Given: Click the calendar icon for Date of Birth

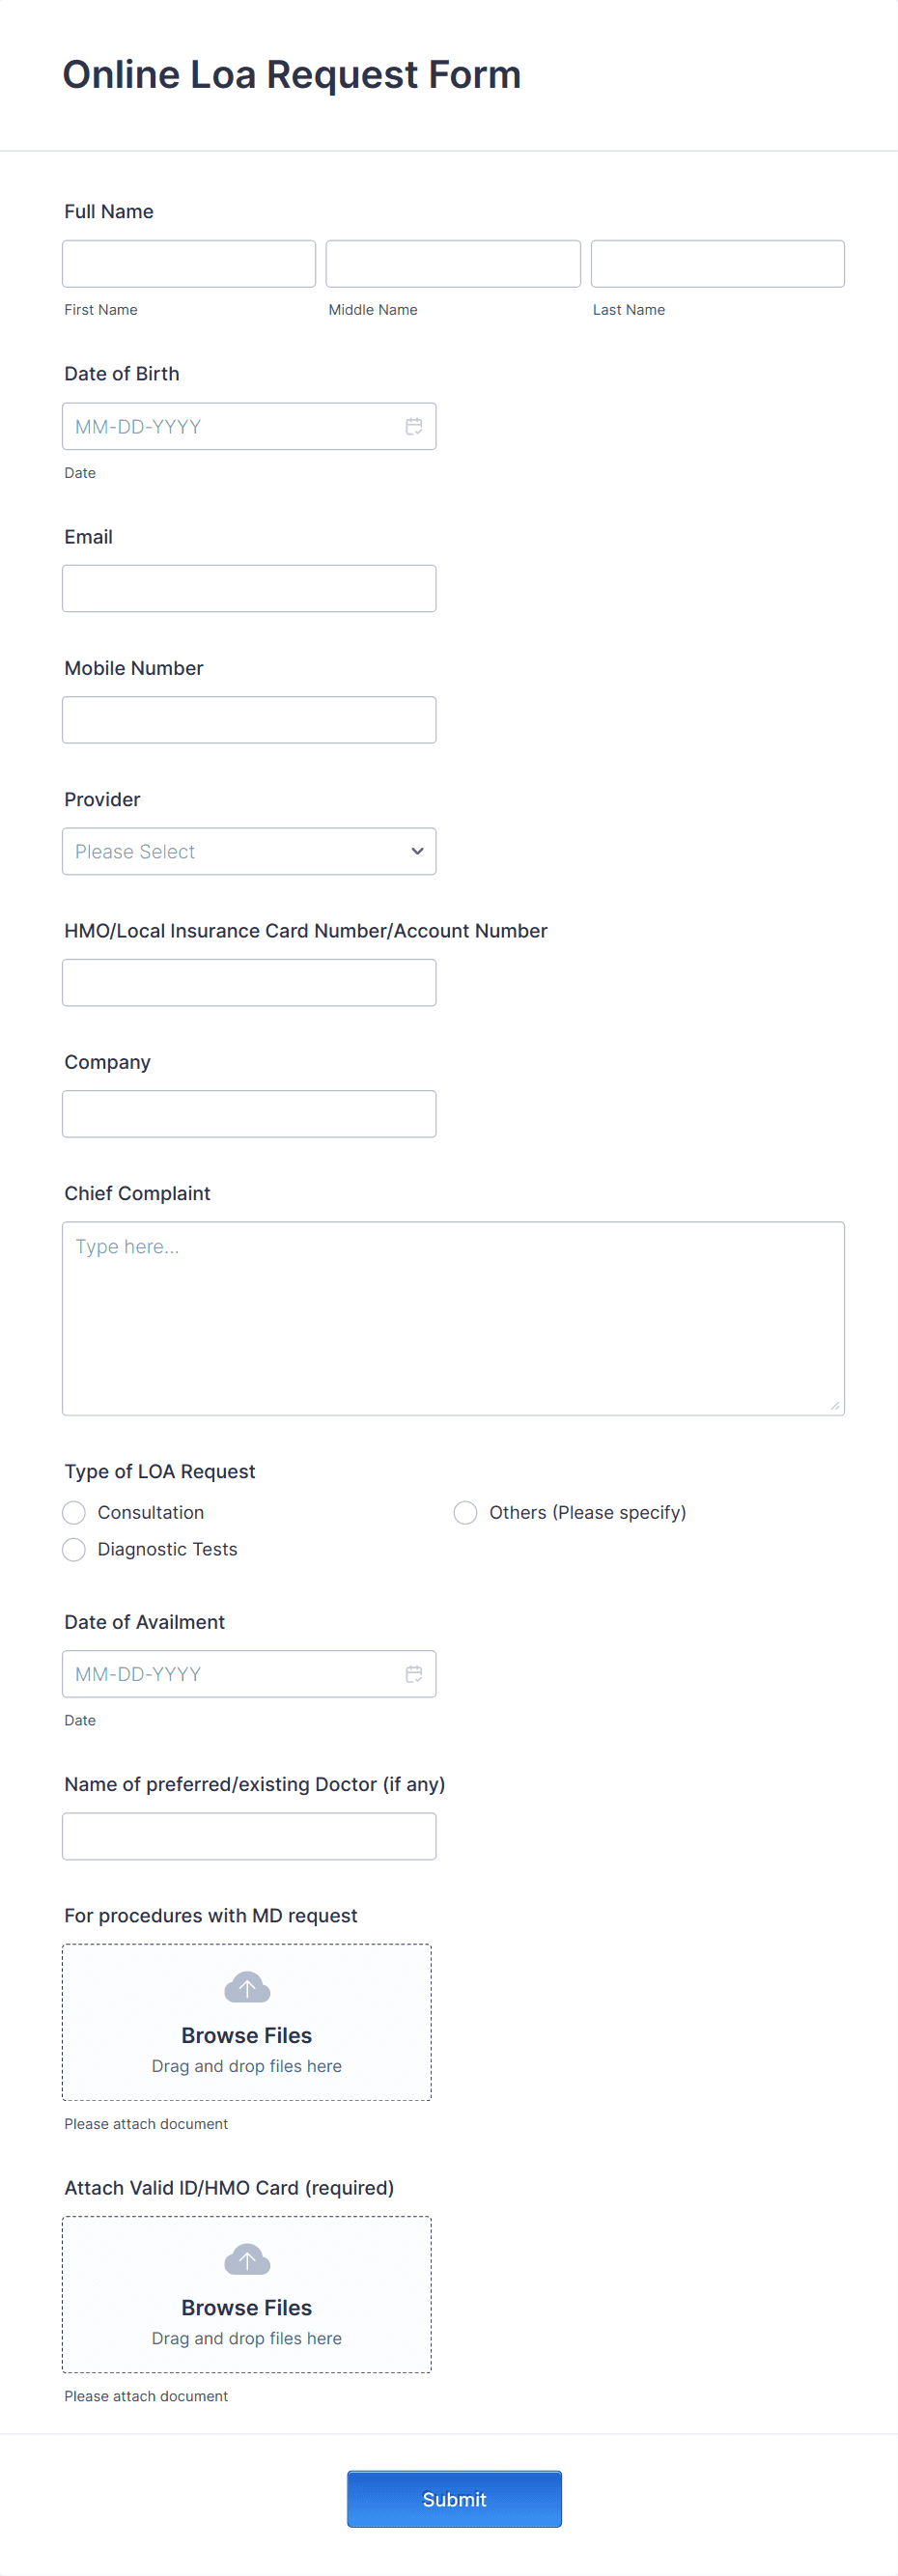Looking at the screenshot, I should 414,425.
